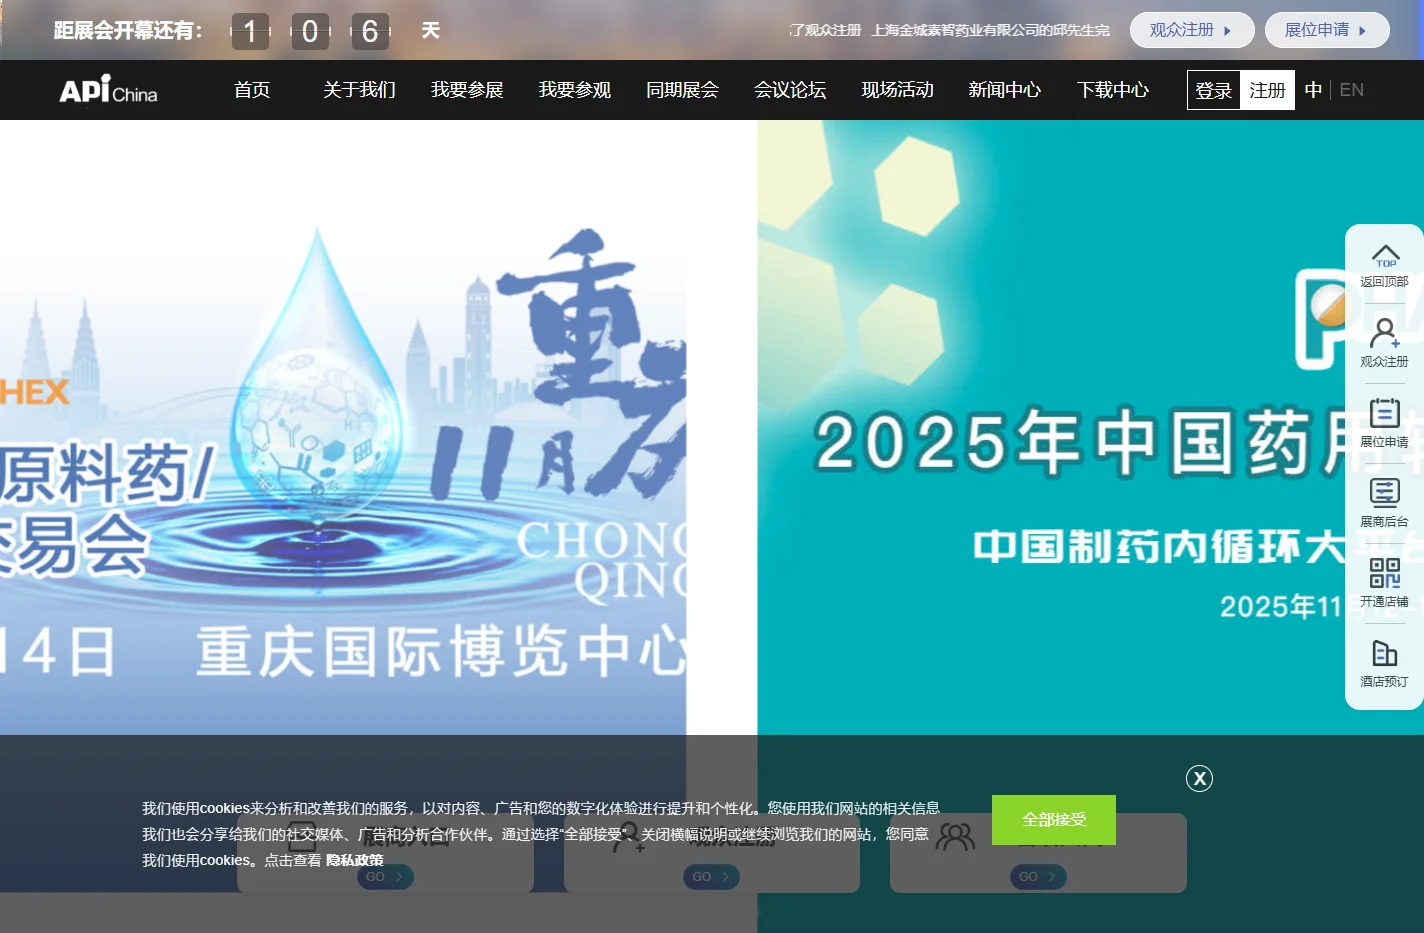Click the 登录 login button
The height and width of the screenshot is (933, 1424).
click(x=1214, y=90)
